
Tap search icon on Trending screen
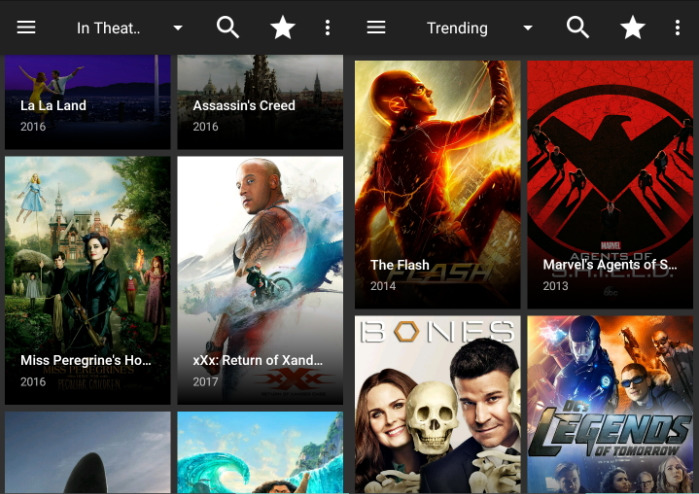coord(578,28)
